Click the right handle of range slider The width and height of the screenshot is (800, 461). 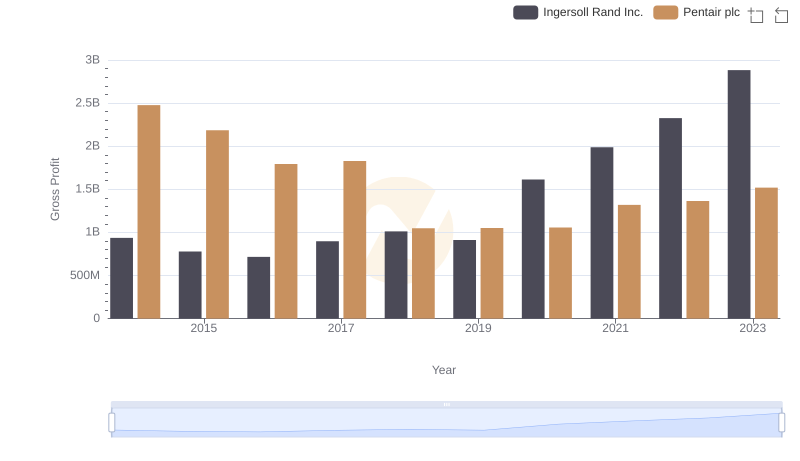(x=782, y=422)
